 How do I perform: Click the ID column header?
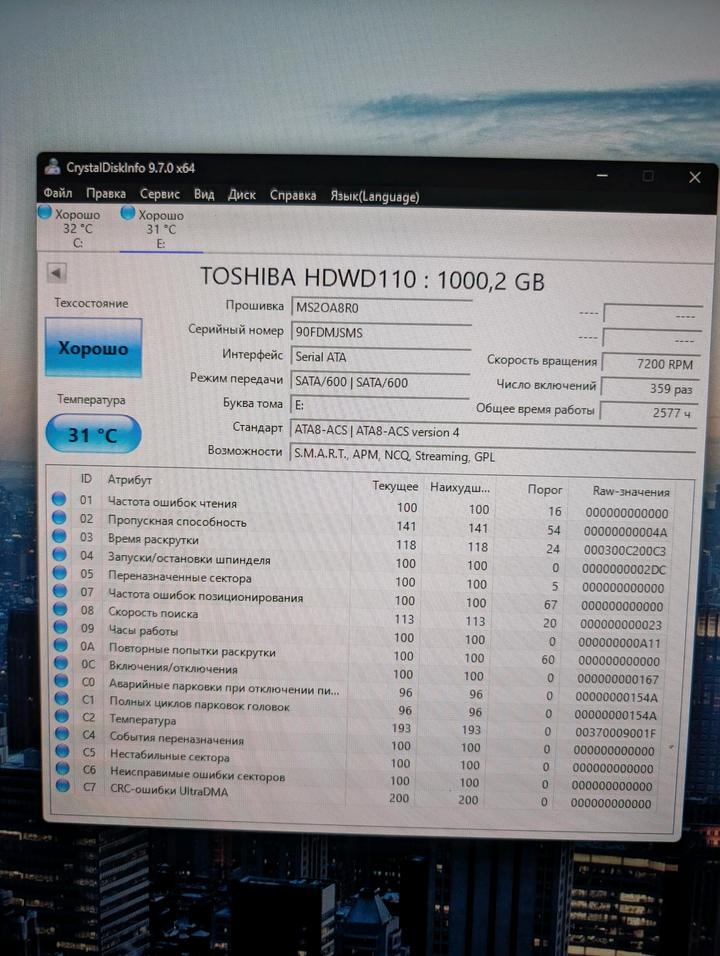tap(87, 479)
